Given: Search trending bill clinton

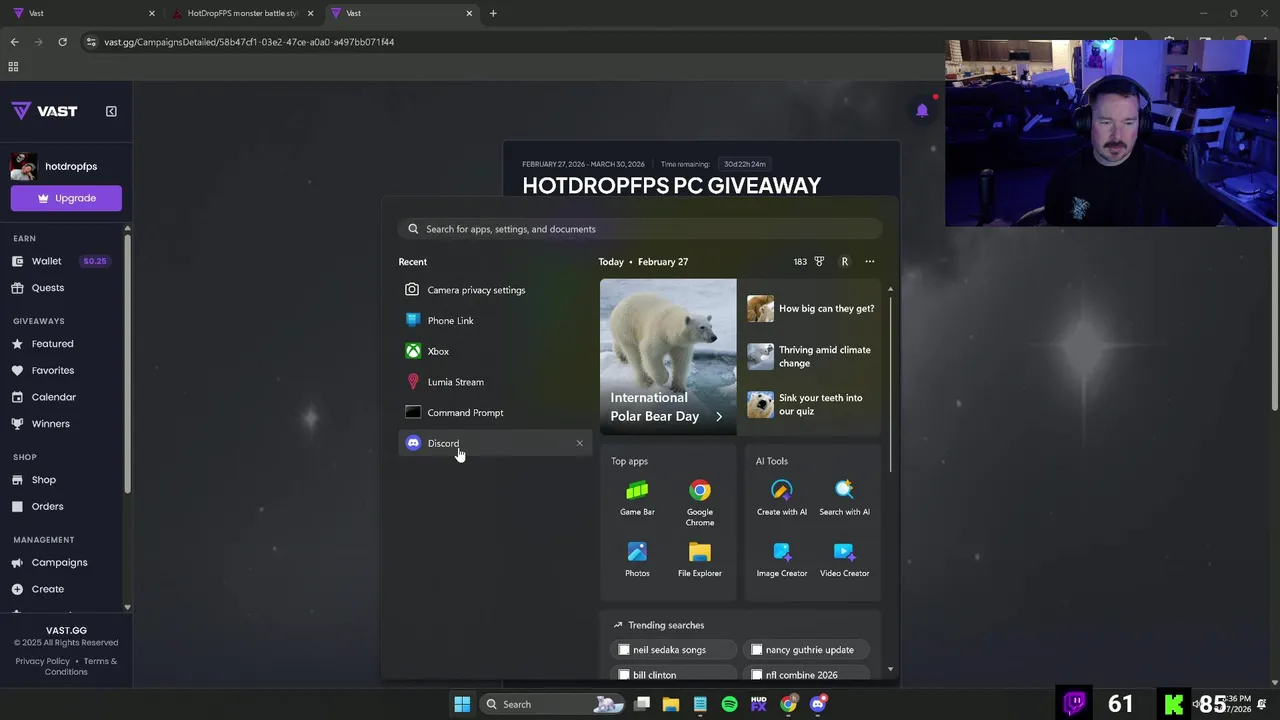Looking at the screenshot, I should (x=673, y=675).
